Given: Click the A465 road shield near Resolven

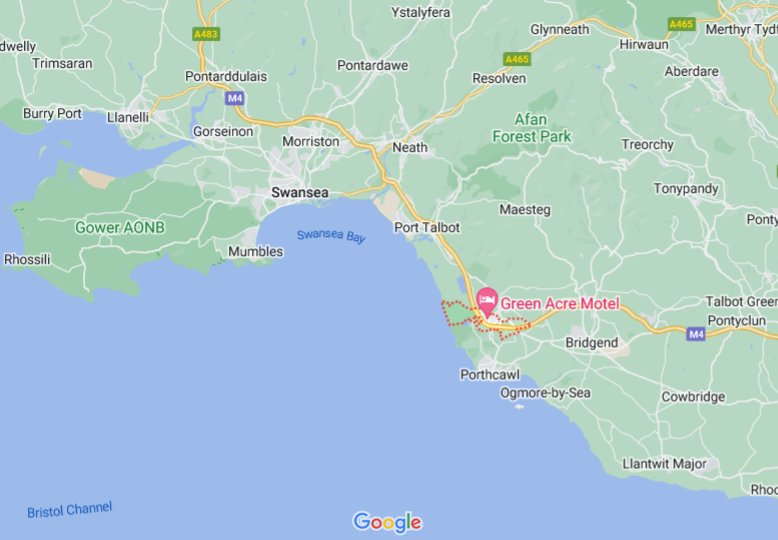Looking at the screenshot, I should click(517, 59).
